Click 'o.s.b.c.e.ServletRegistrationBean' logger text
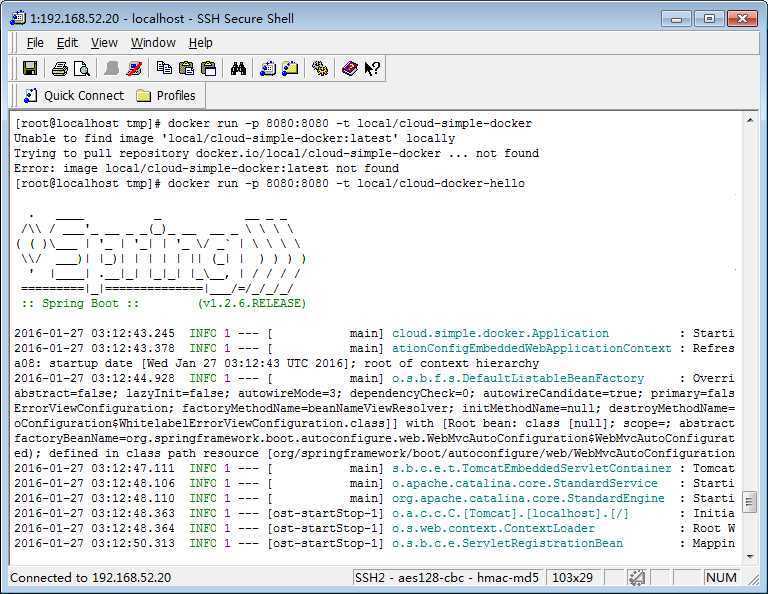 (507, 544)
